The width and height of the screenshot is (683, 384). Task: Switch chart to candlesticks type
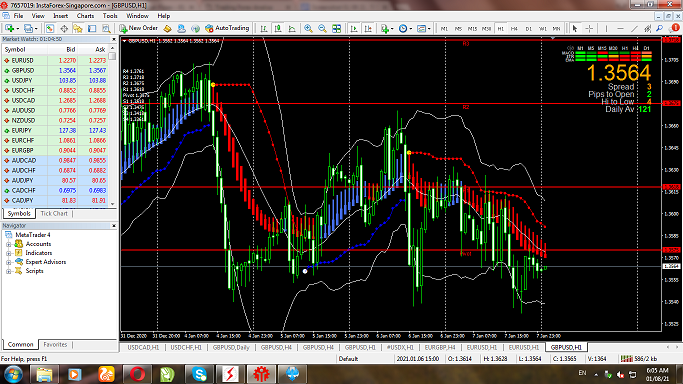(x=278, y=28)
